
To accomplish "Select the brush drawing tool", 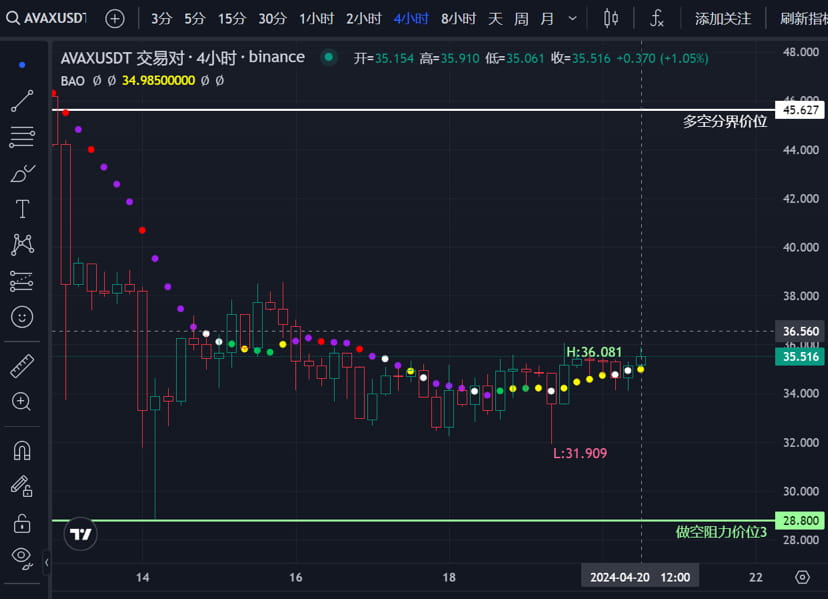I will 20,172.
